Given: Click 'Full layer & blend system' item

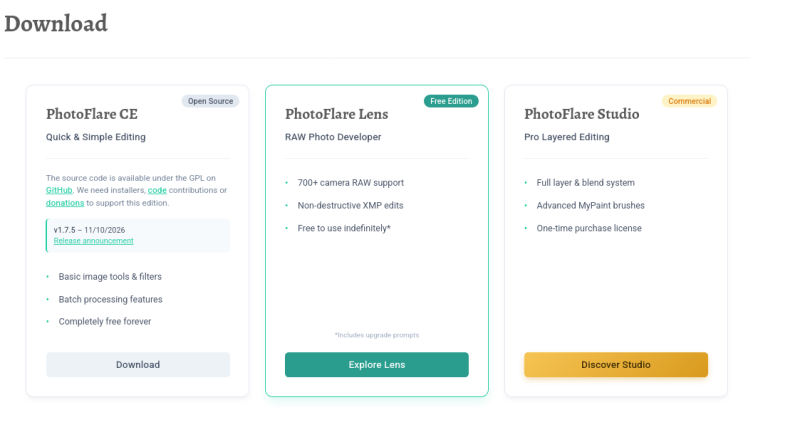Looking at the screenshot, I should pos(585,183).
